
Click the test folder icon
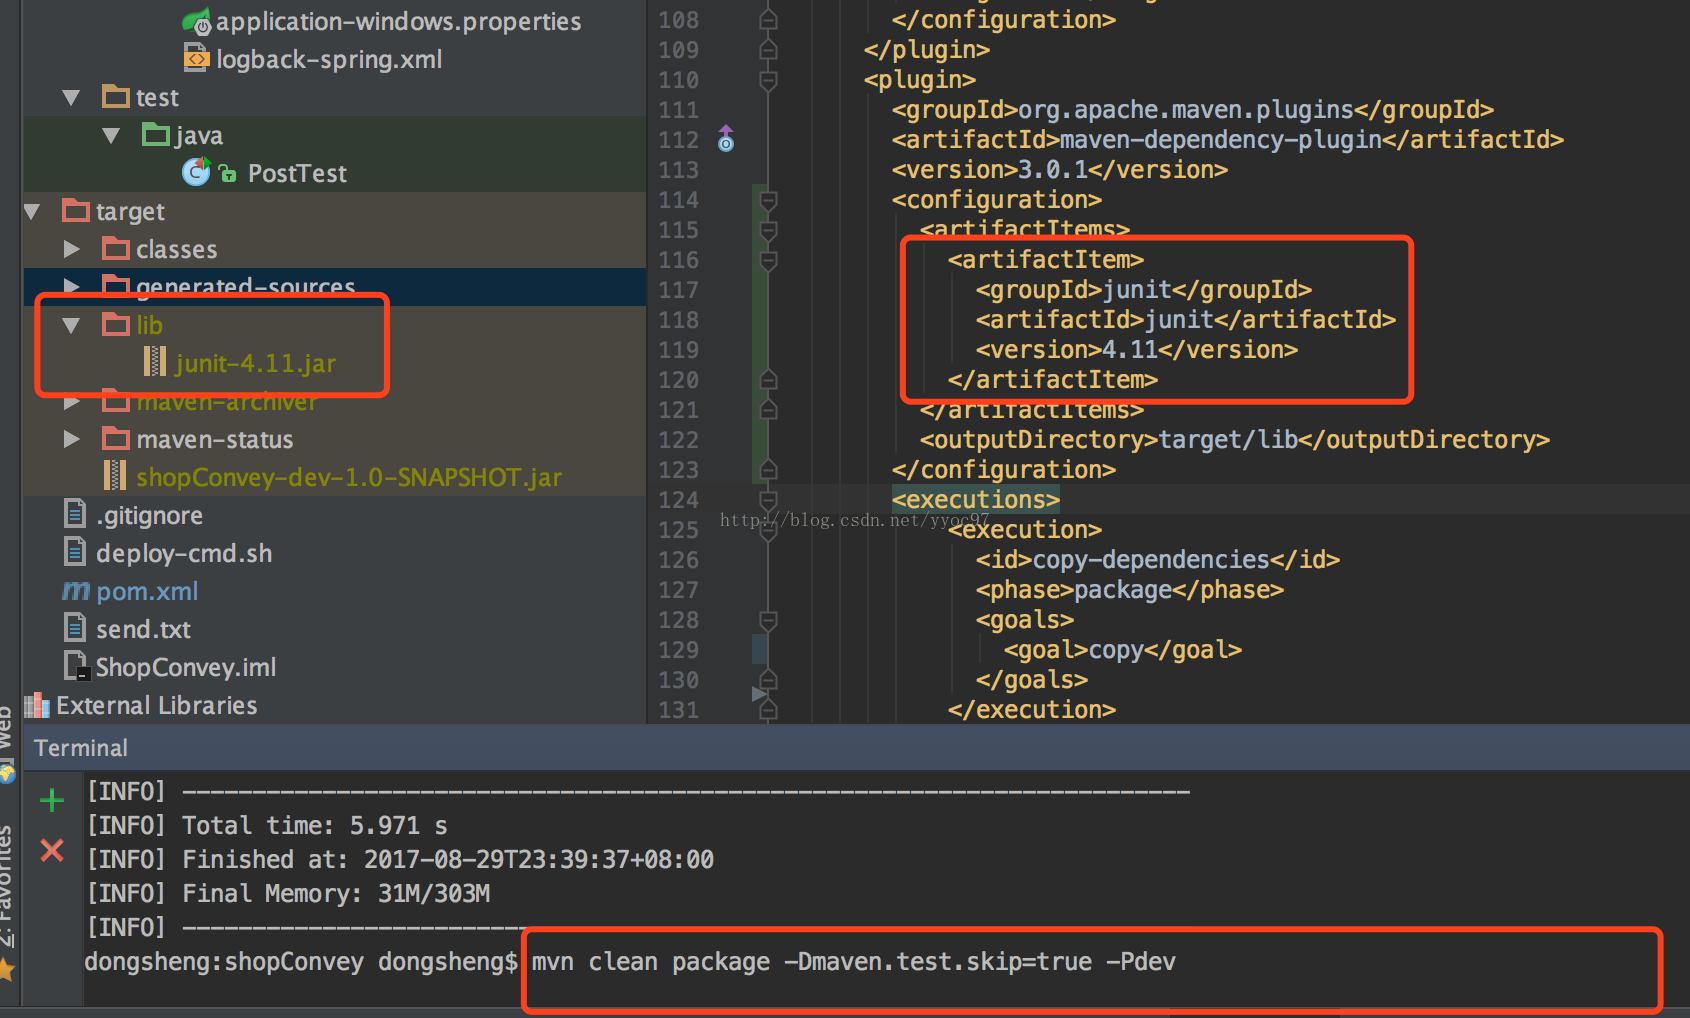116,96
